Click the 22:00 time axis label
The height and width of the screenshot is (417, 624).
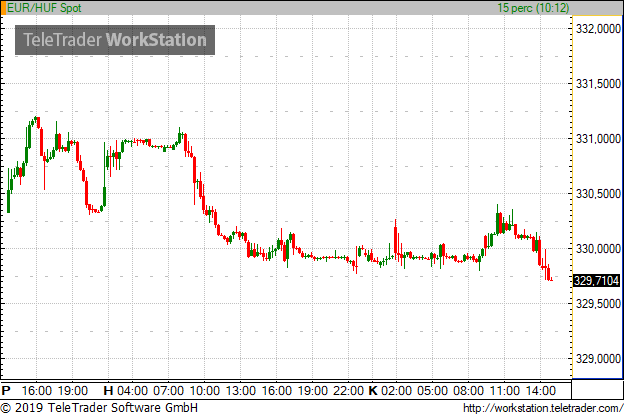coord(349,391)
